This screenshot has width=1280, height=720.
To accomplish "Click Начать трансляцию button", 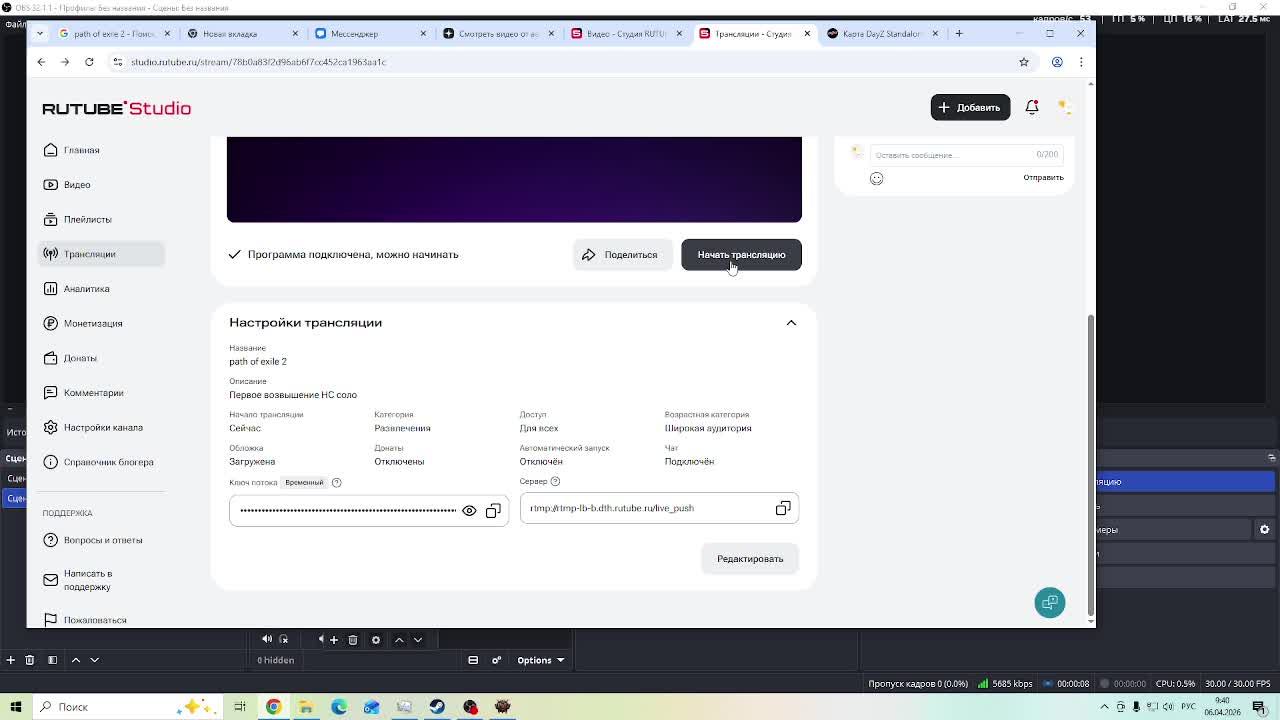I will 741,255.
